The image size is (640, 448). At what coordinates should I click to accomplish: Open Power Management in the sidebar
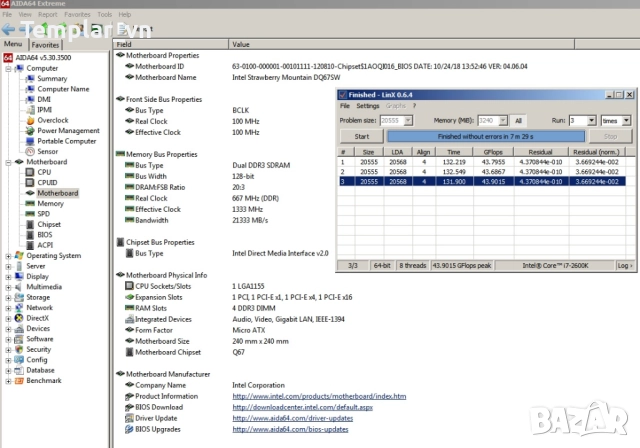pyautogui.click(x=68, y=130)
